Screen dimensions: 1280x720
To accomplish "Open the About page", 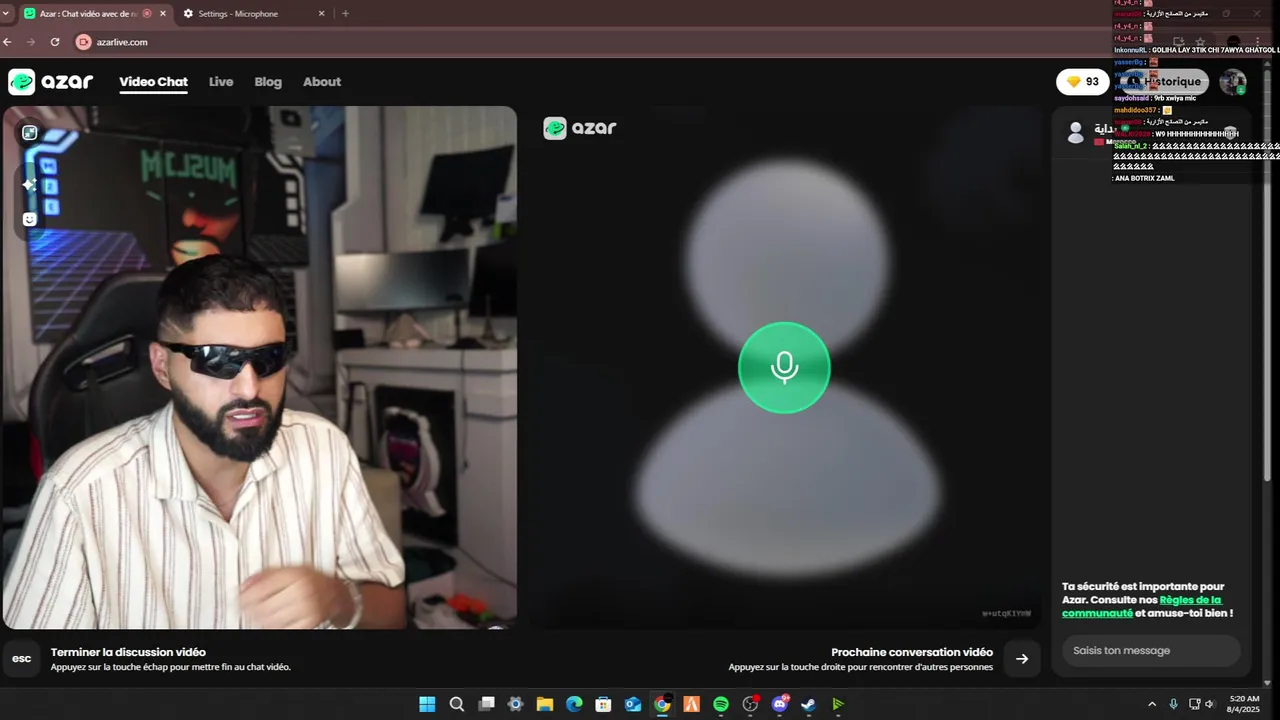I will [x=322, y=82].
